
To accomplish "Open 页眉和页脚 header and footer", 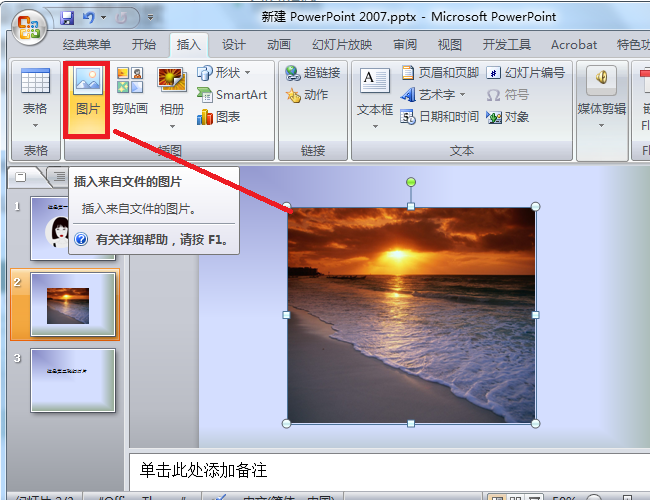I will [x=440, y=73].
